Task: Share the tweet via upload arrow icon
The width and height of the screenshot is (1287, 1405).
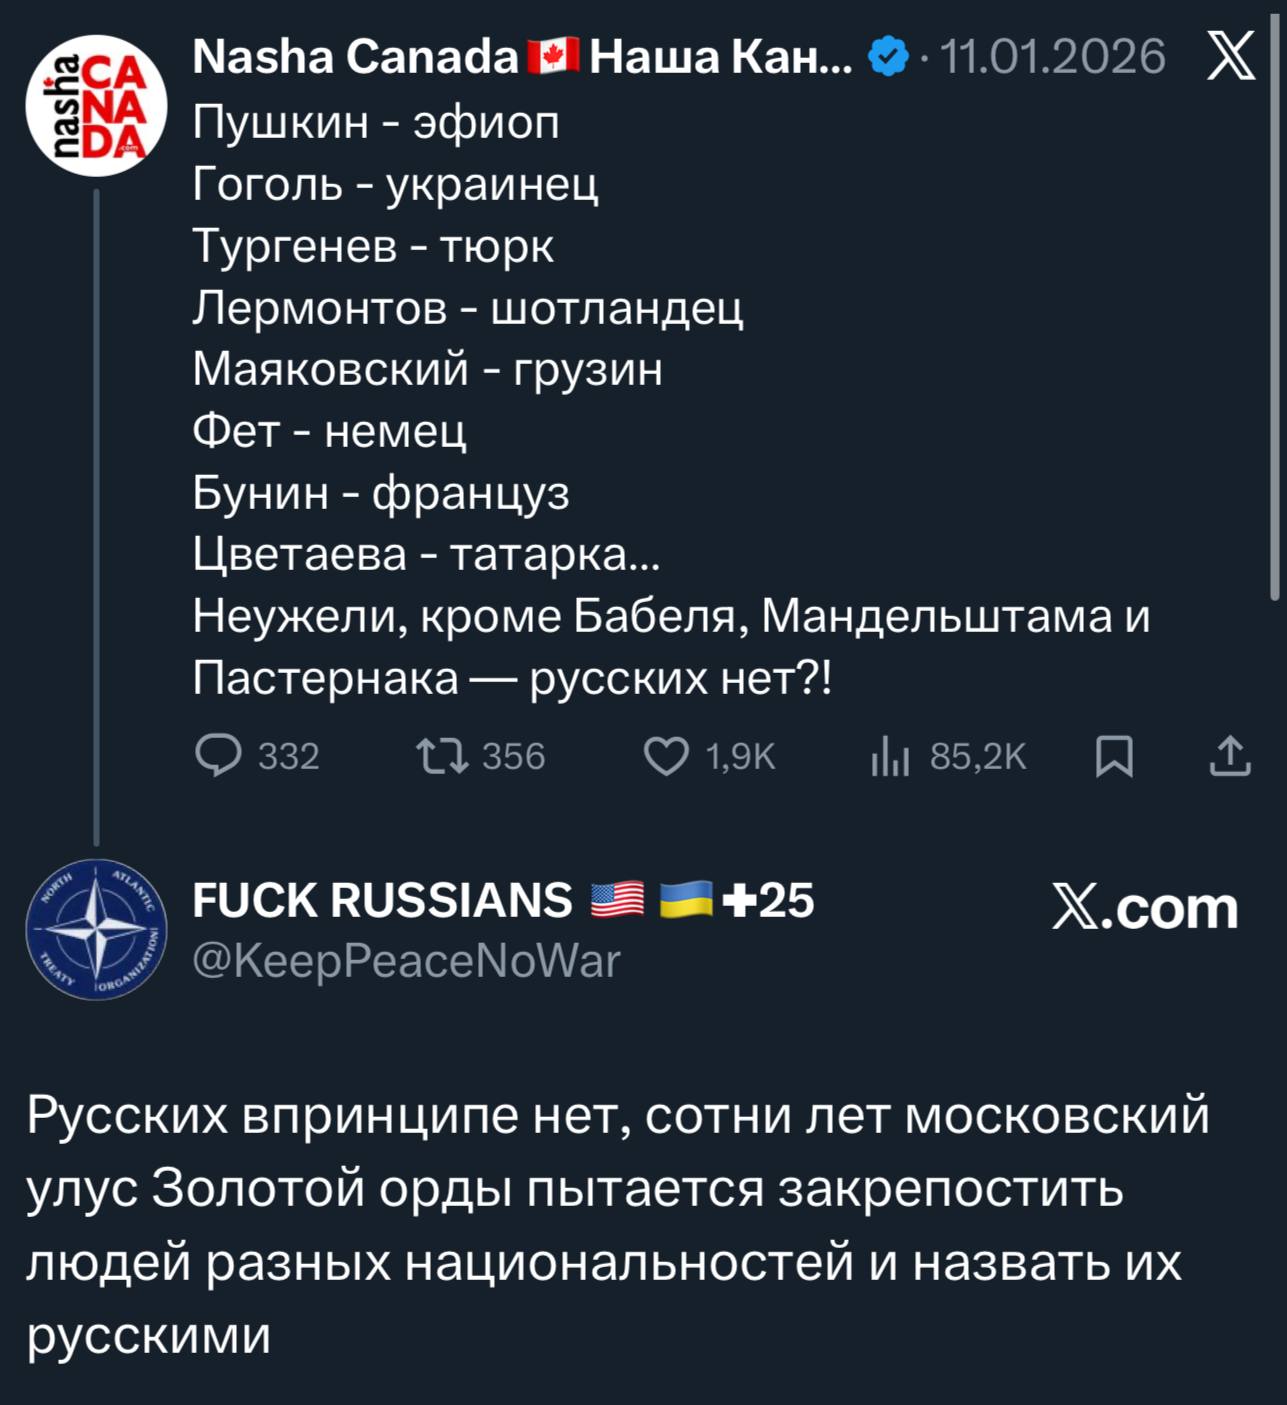Action: [x=1230, y=756]
